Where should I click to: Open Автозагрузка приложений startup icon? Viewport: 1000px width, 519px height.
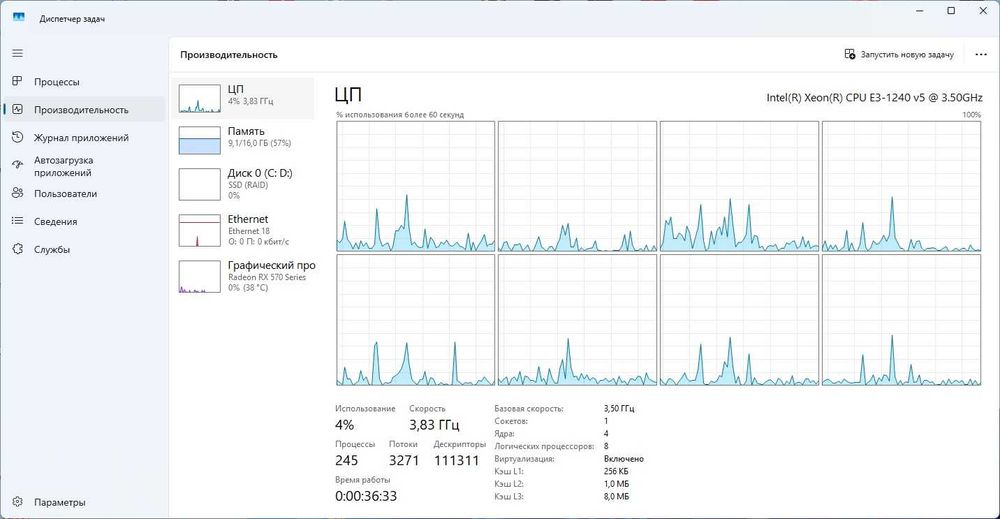(17, 166)
